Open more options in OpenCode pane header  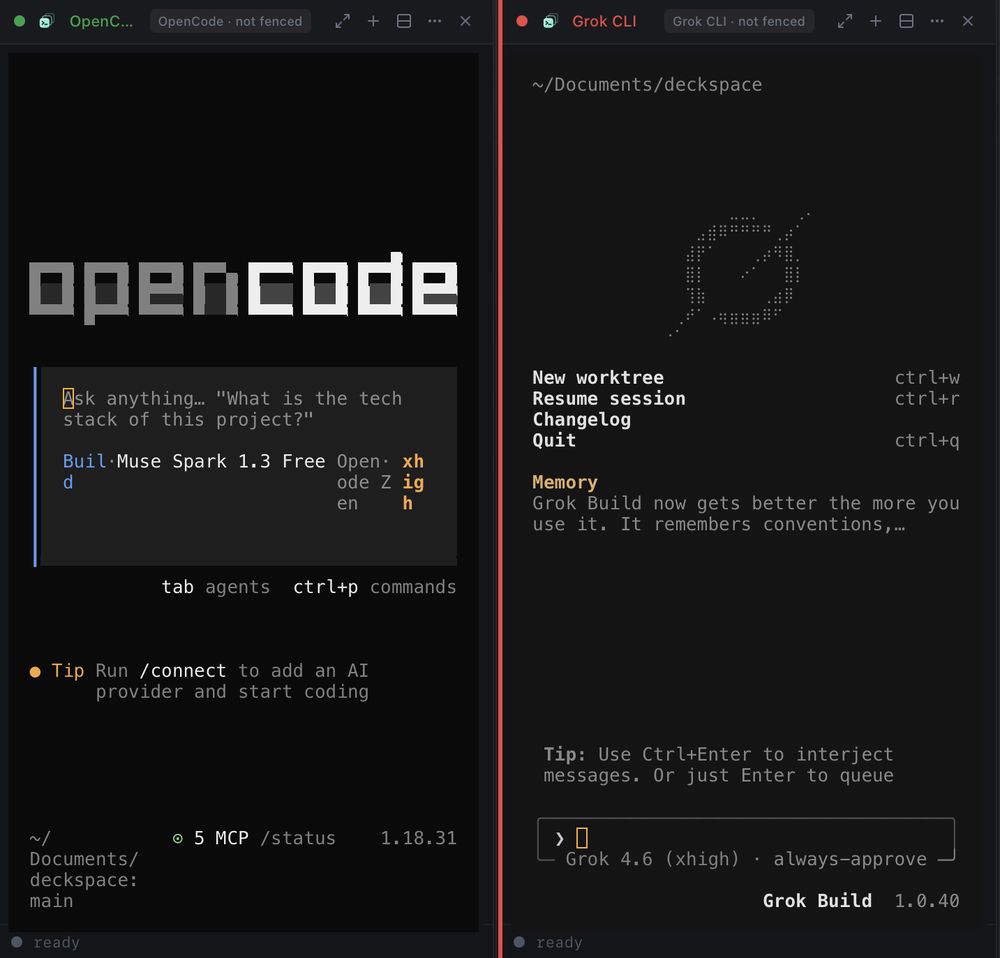[x=434, y=21]
